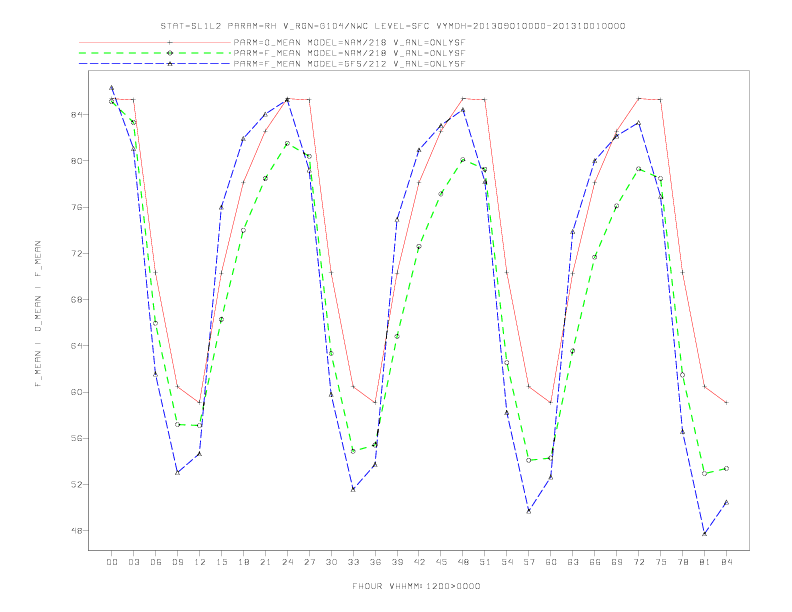Click x-axis forecast hour label 63
Screen dimensions: 792x612
coord(573,562)
